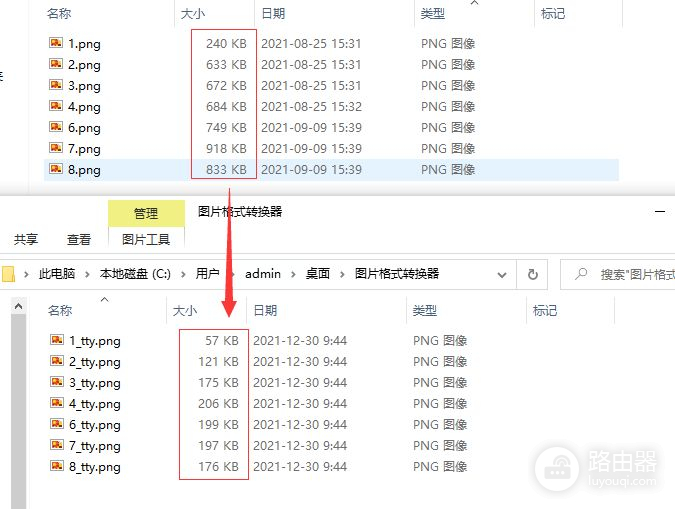Select the 7.png file icon
675x509 pixels.
(x=56, y=148)
